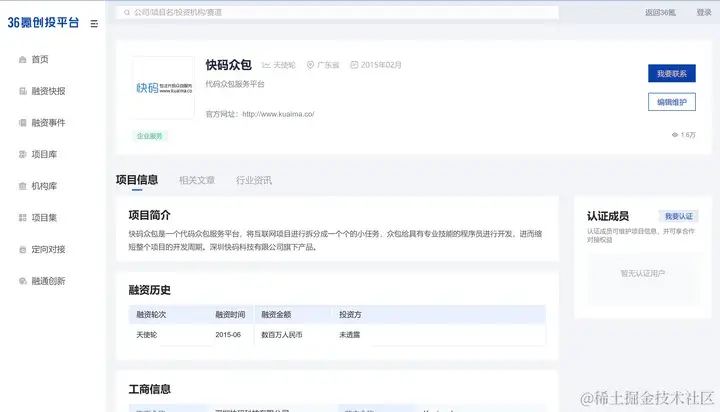Click the 广东省 location pin icon
Screen dimensions: 720x412
coord(310,65)
